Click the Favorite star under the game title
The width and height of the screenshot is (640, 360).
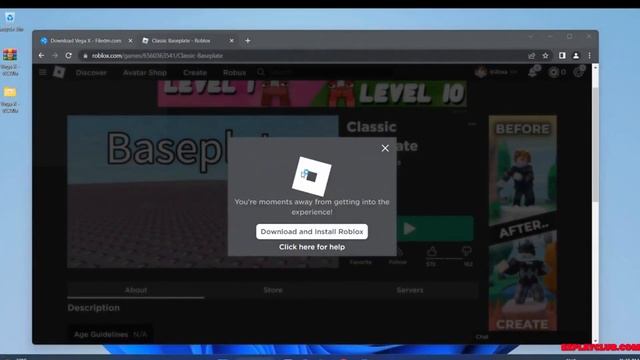[360, 262]
